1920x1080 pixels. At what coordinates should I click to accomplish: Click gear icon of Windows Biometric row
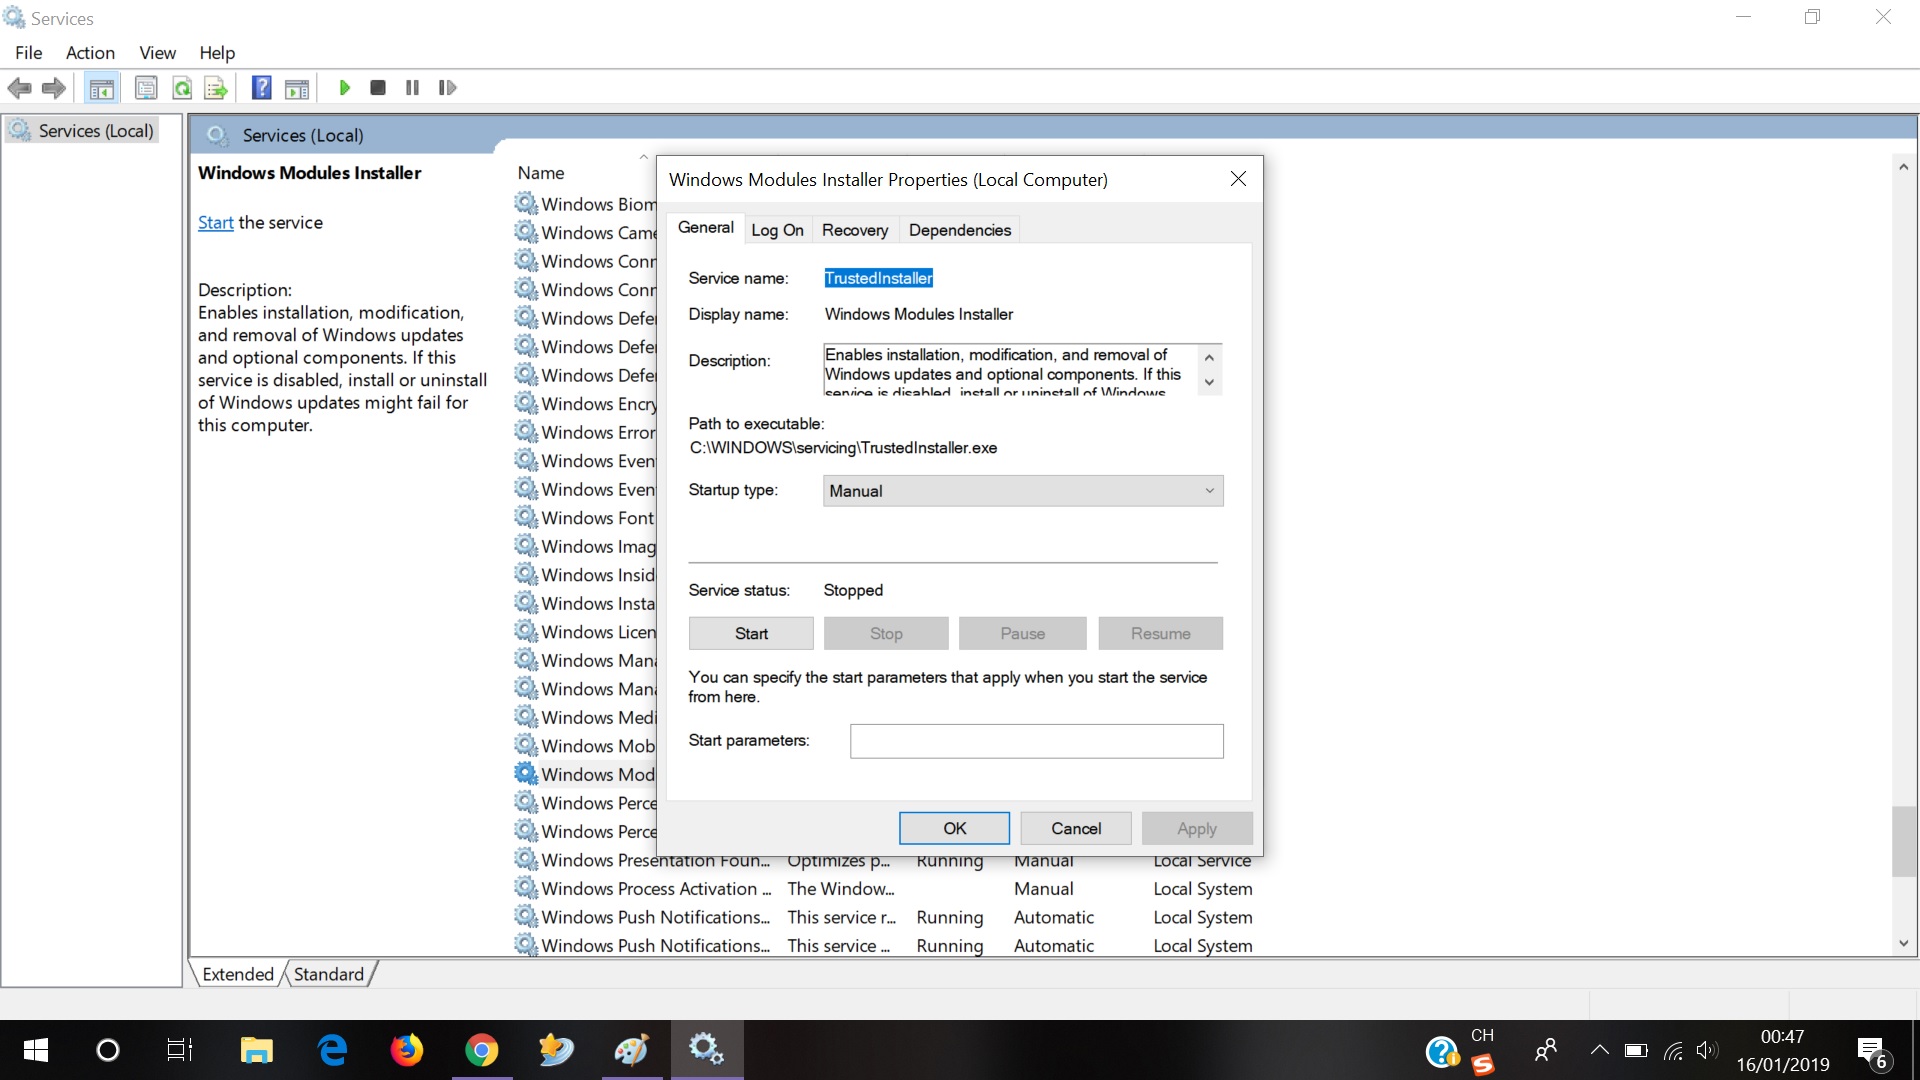[526, 204]
